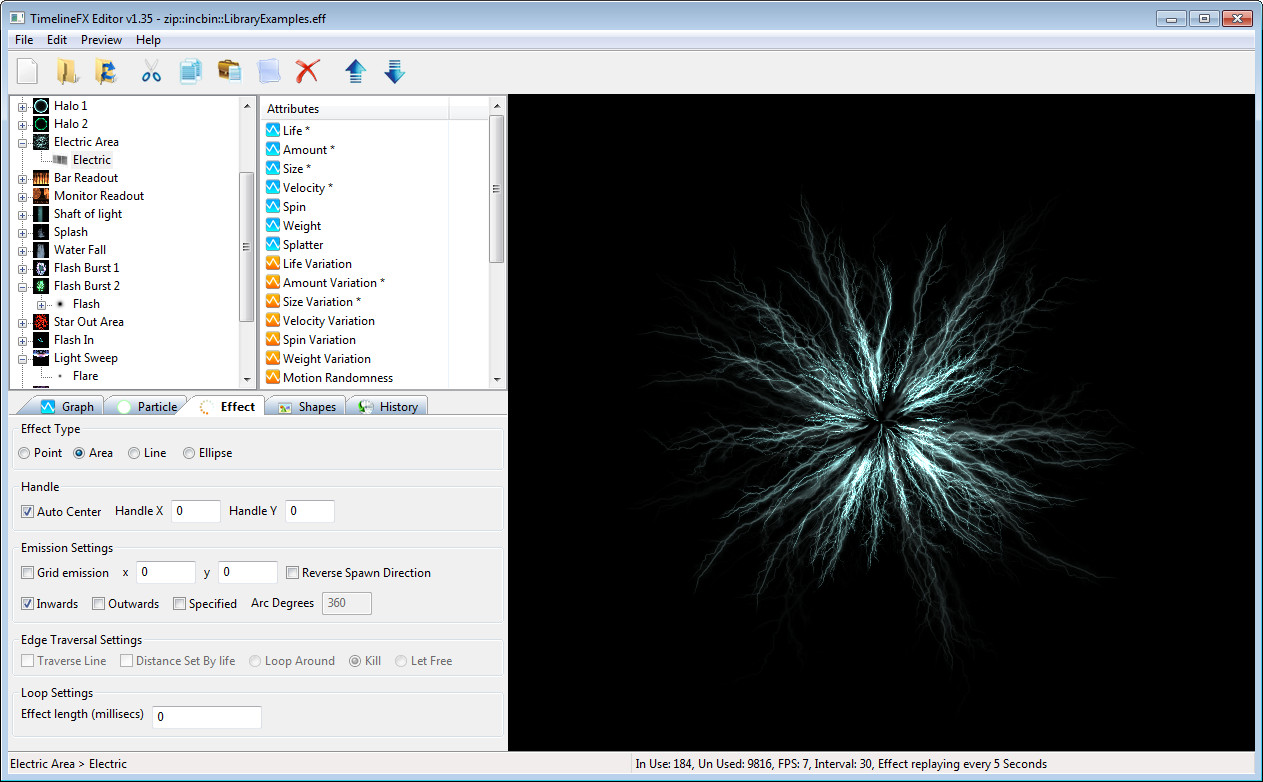Click the New blank file toolbar icon

tap(28, 71)
